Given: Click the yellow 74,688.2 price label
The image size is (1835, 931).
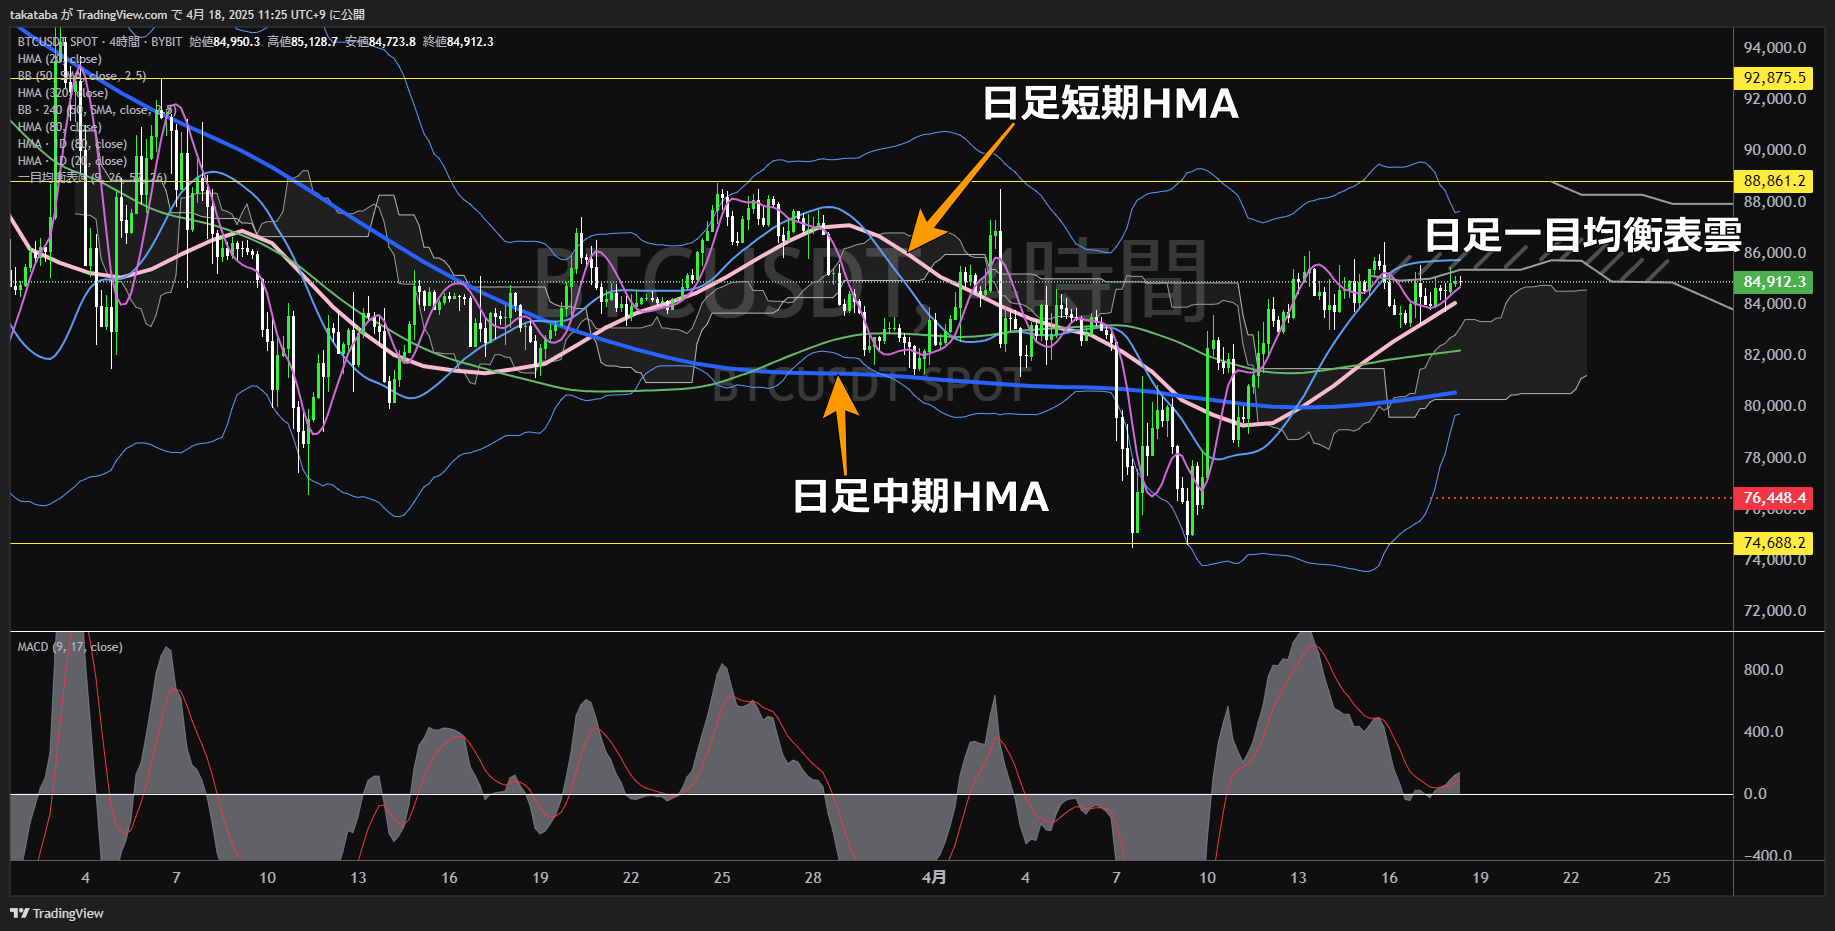Looking at the screenshot, I should pyautogui.click(x=1773, y=543).
